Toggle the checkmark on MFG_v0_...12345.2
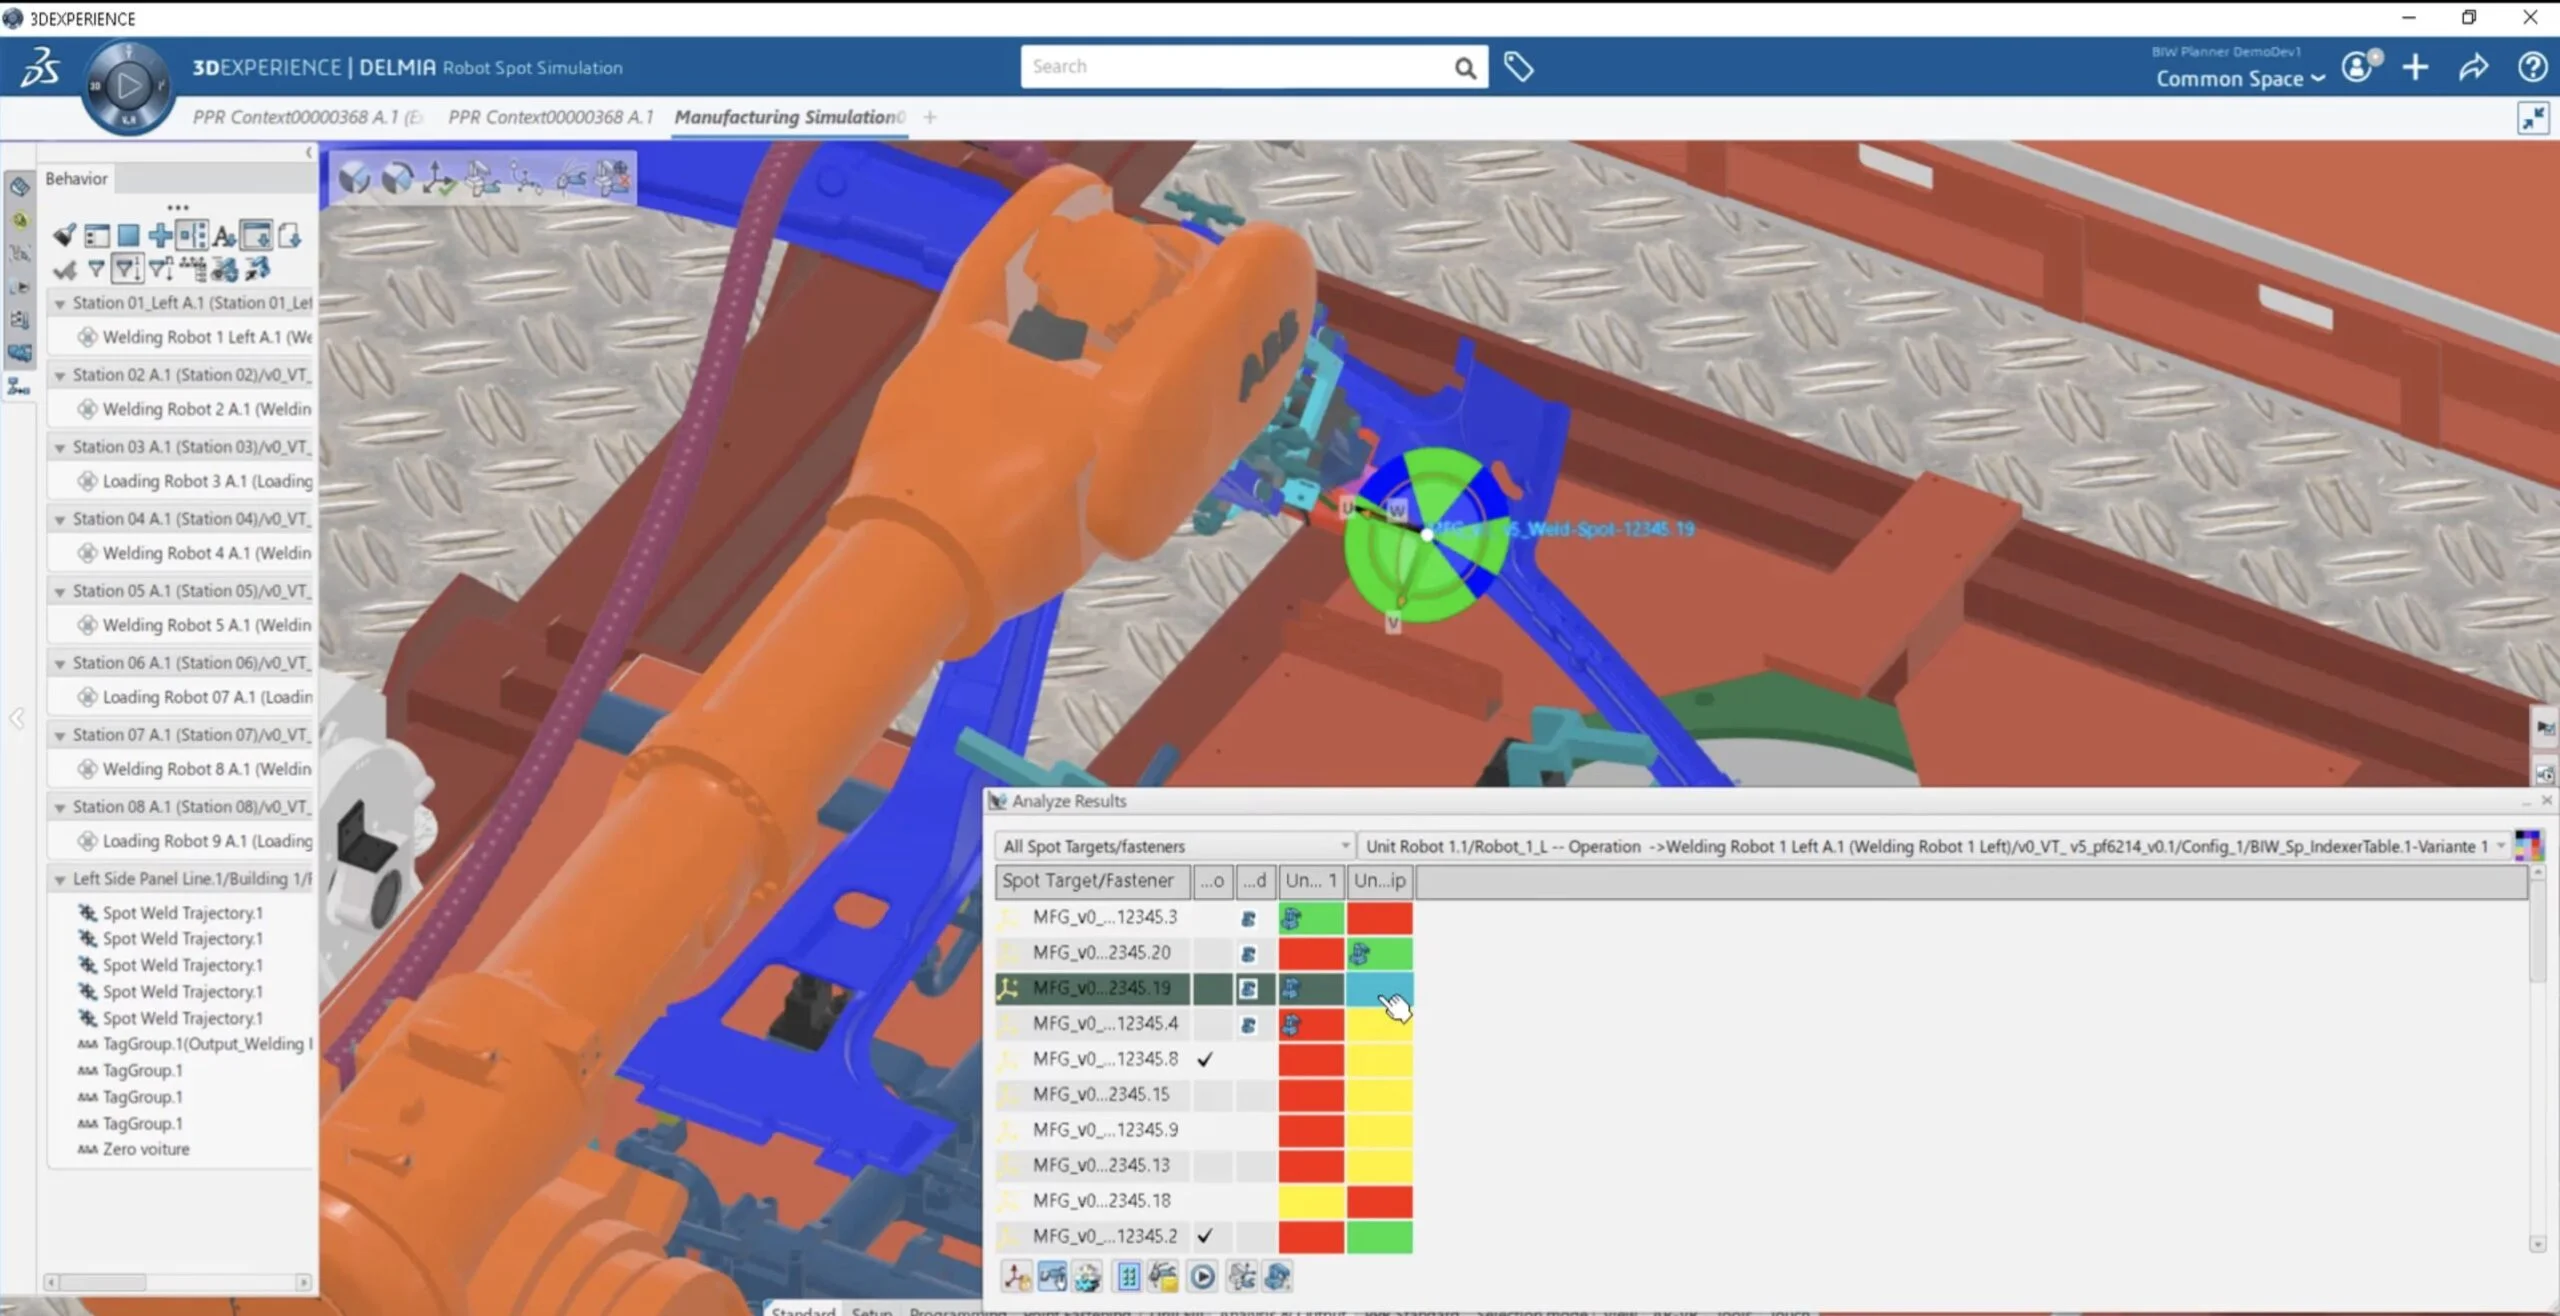This screenshot has width=2560, height=1316. click(1207, 1235)
